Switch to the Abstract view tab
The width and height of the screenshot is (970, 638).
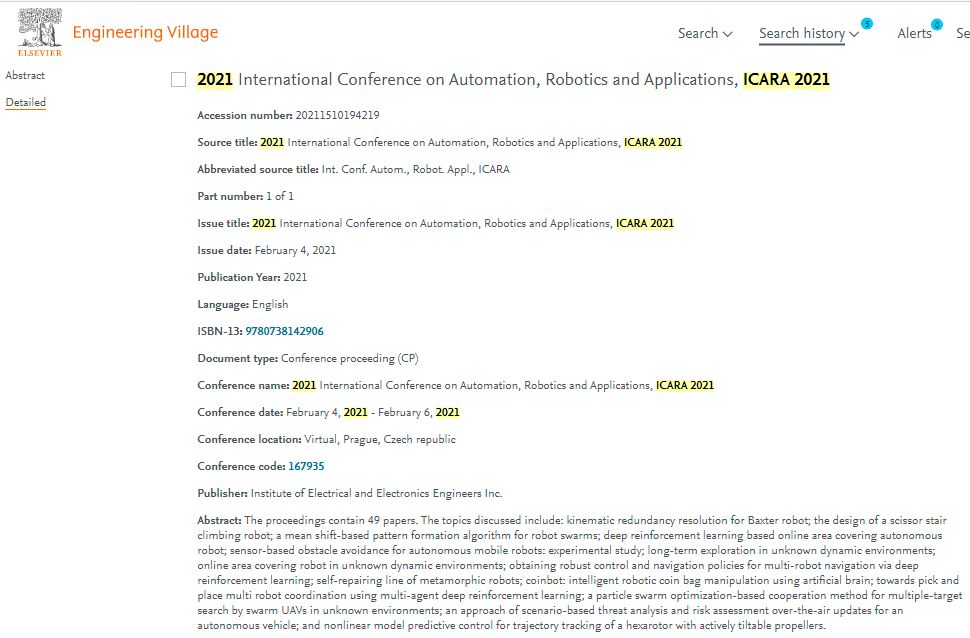point(25,75)
